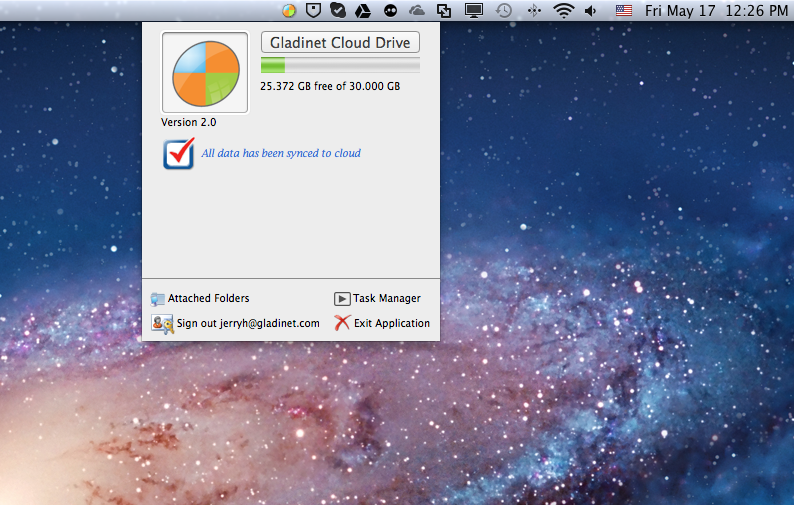Click the All data has been synced link
794x505 pixels.
tap(281, 153)
